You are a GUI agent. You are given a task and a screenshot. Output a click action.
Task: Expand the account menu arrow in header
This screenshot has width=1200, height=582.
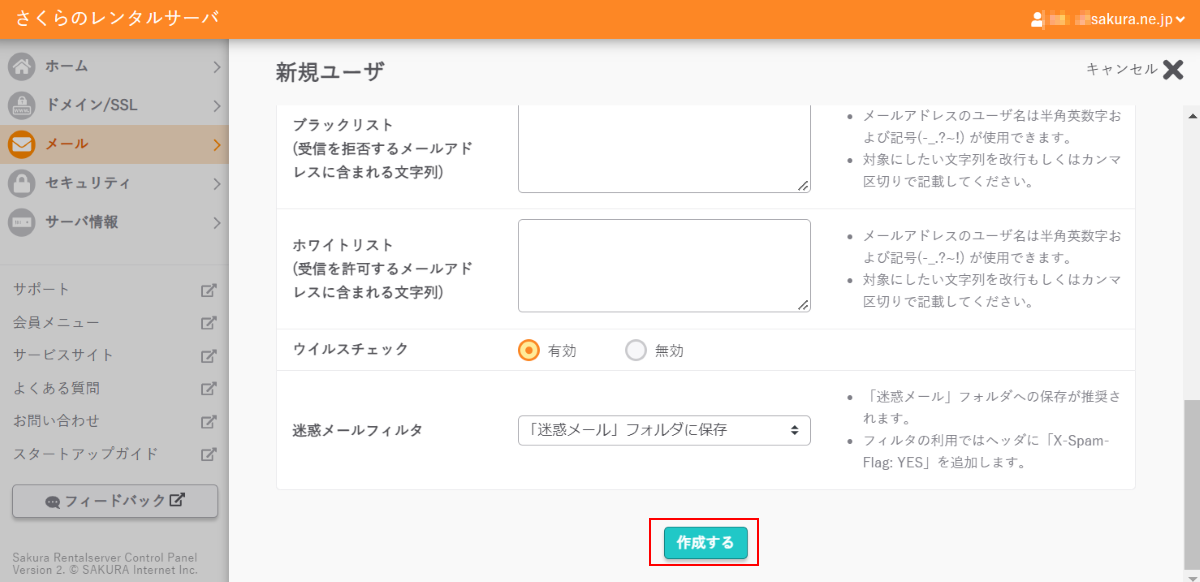(1180, 20)
